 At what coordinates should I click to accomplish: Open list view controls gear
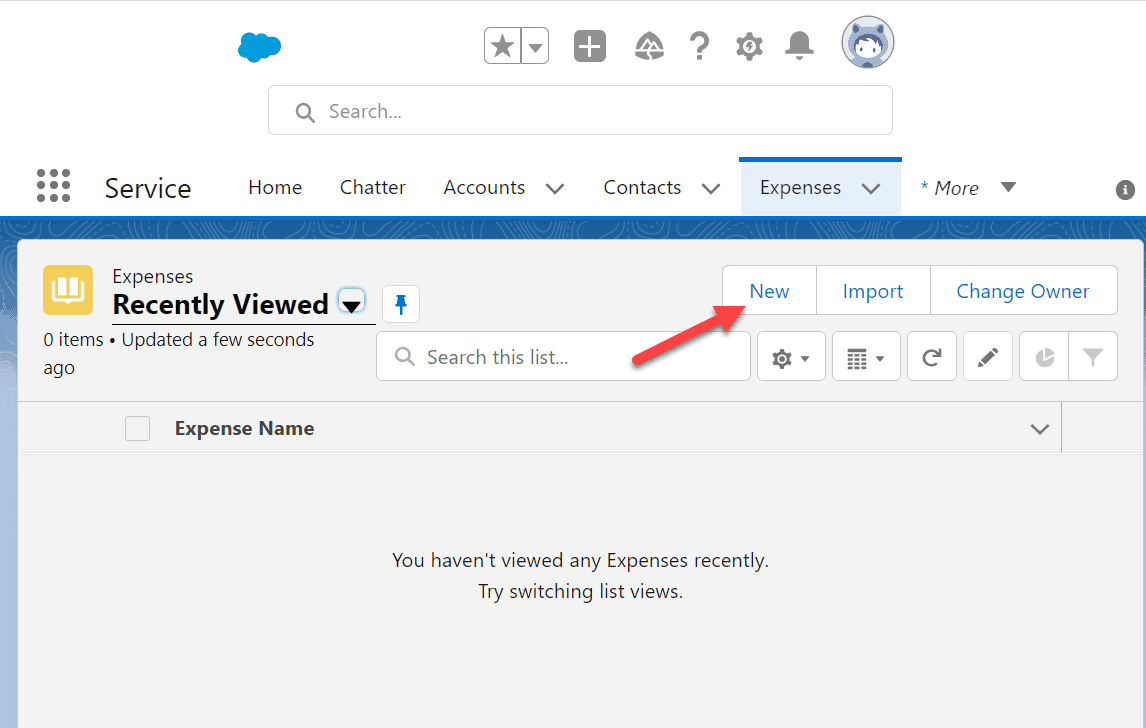coord(790,355)
